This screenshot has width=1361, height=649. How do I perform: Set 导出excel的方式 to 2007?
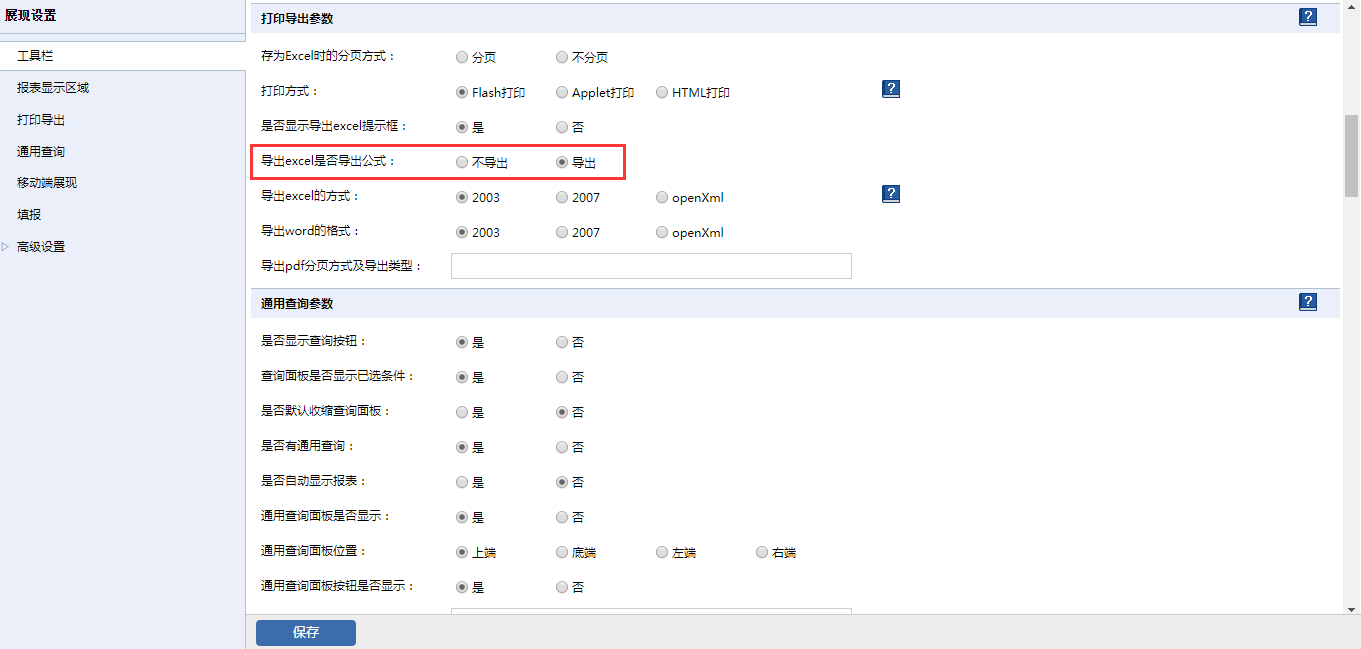click(562, 197)
